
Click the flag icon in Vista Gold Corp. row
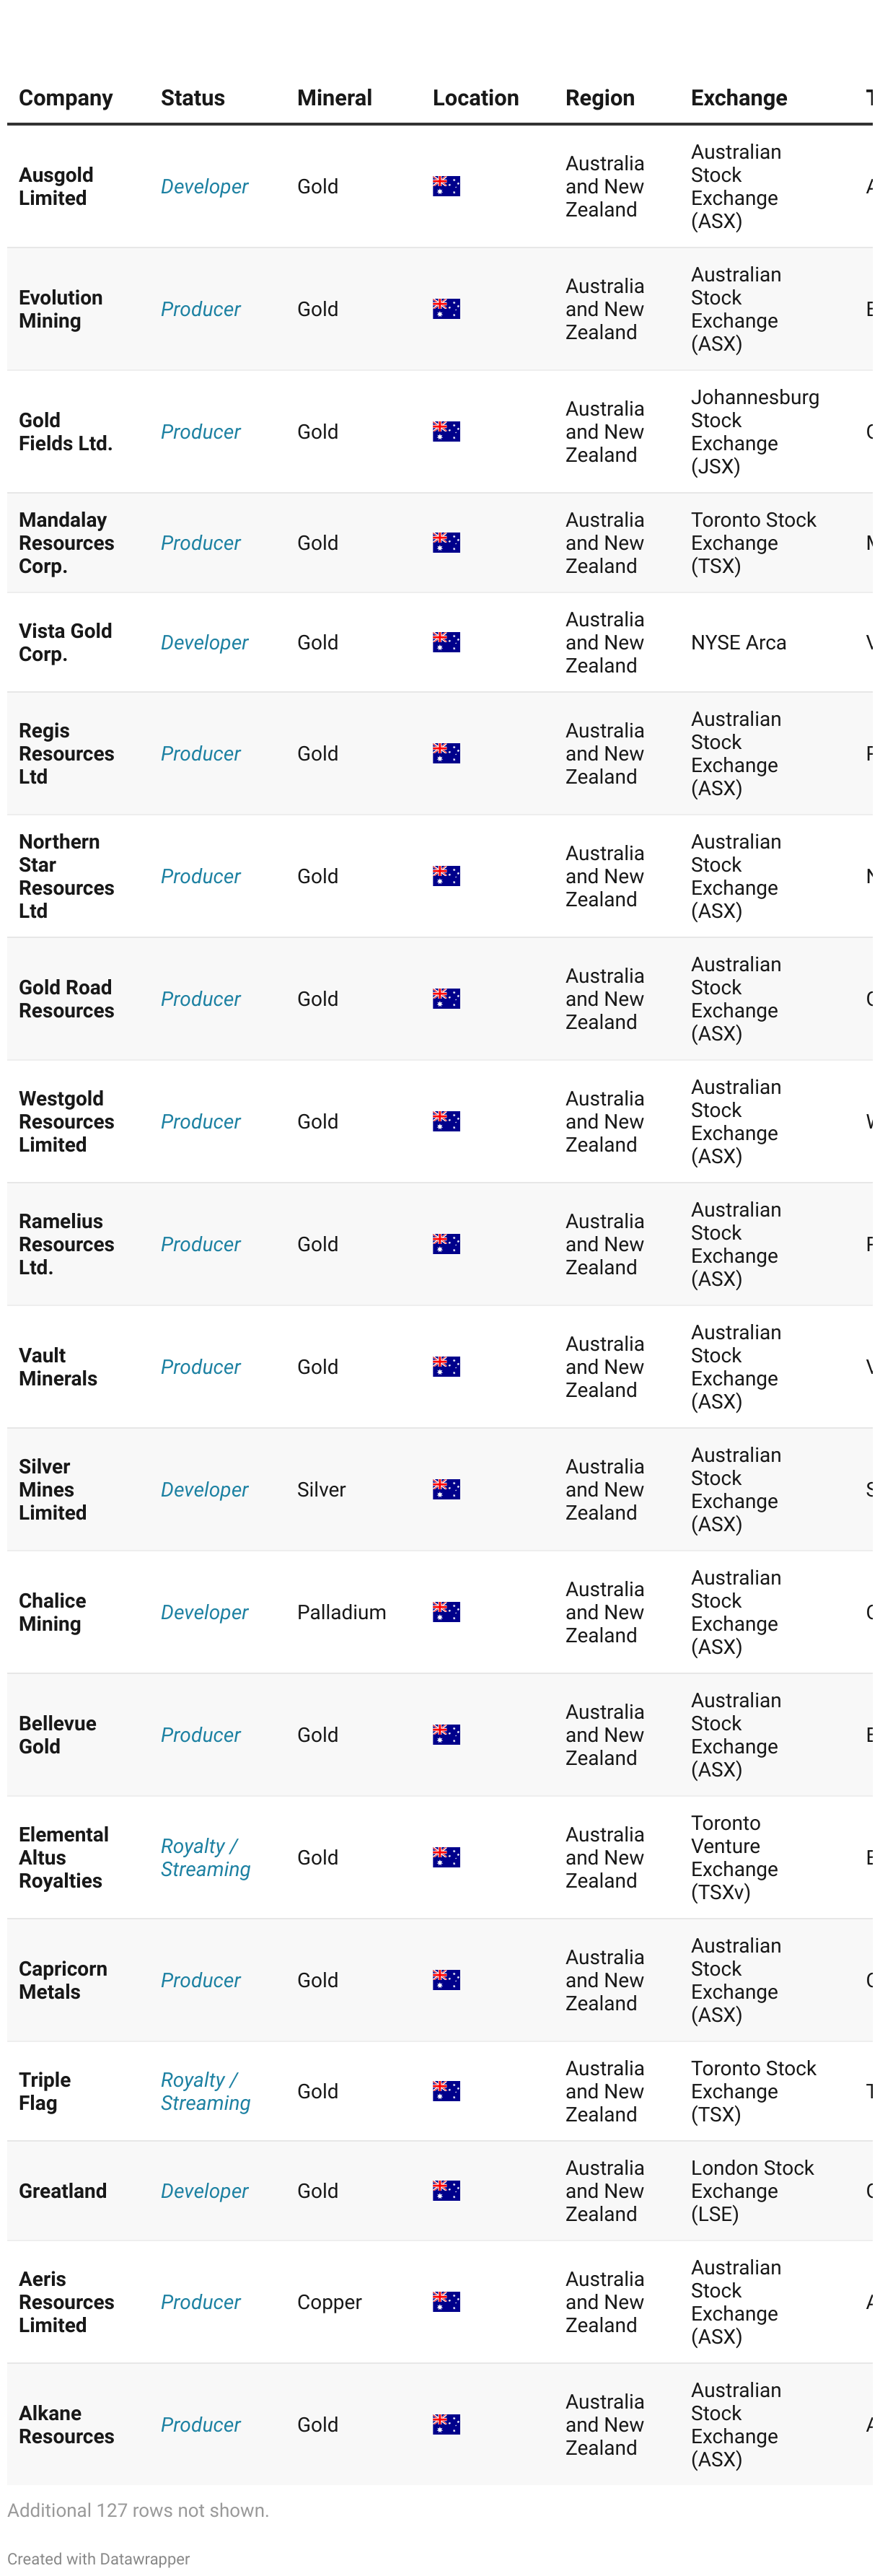click(x=446, y=642)
